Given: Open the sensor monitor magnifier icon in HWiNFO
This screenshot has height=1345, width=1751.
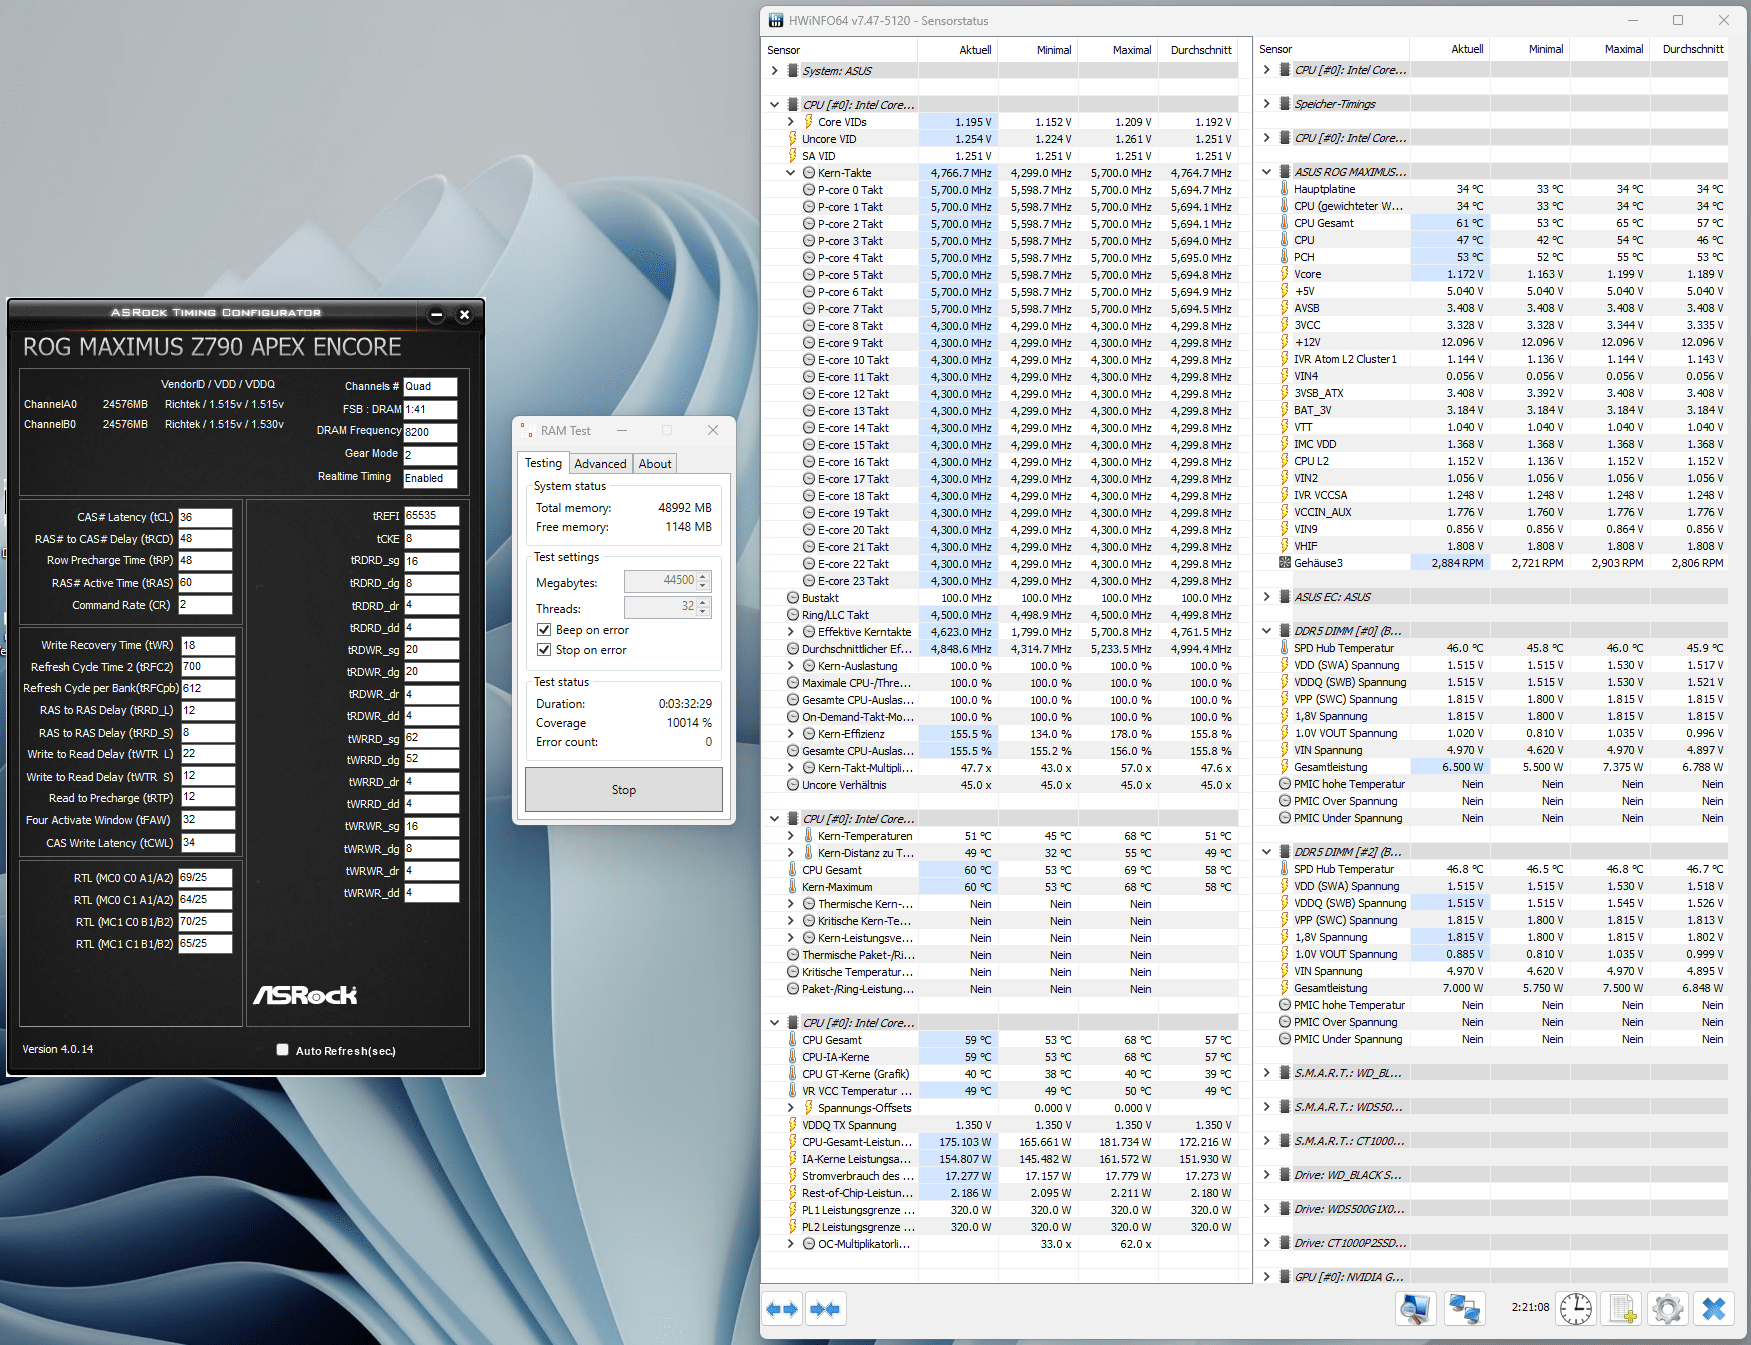Looking at the screenshot, I should (1416, 1308).
